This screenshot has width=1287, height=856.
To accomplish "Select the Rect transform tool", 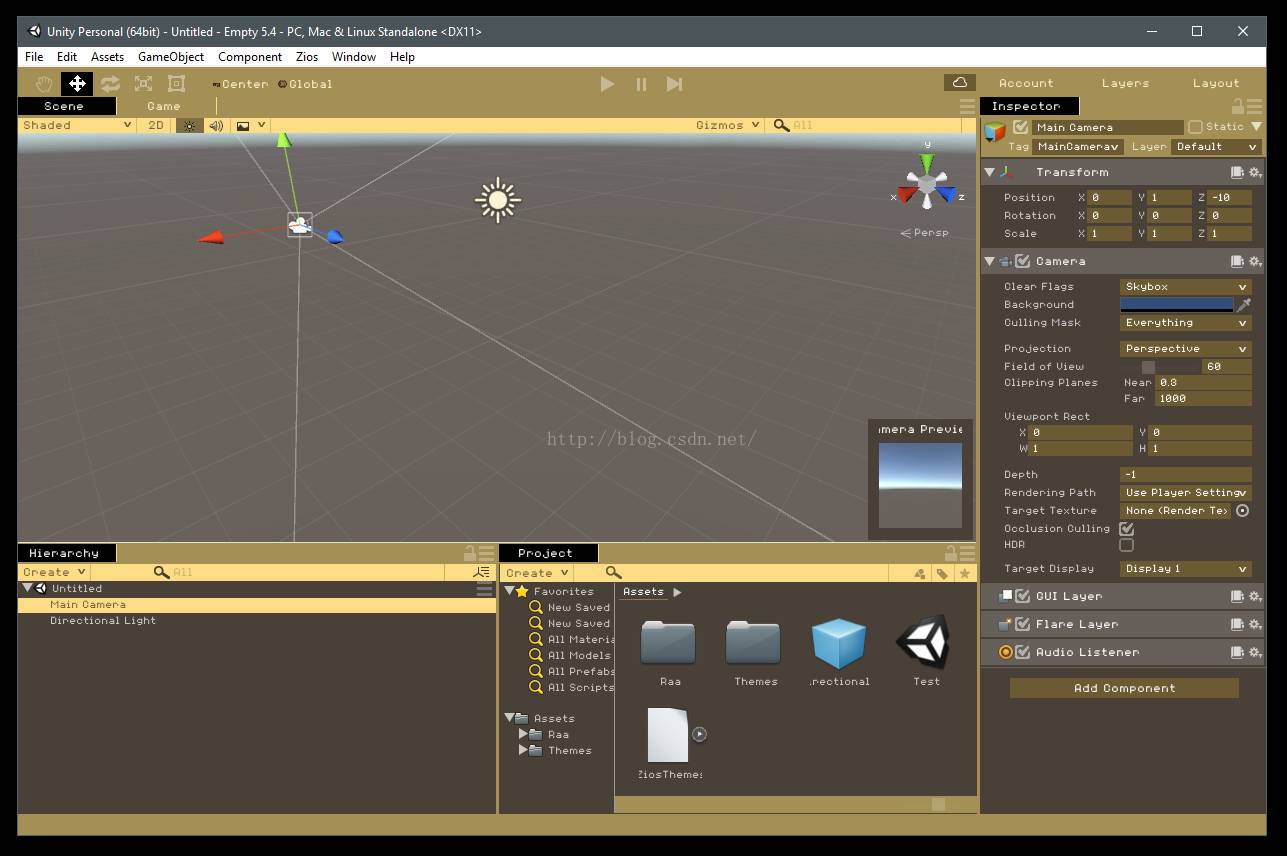I will [176, 84].
